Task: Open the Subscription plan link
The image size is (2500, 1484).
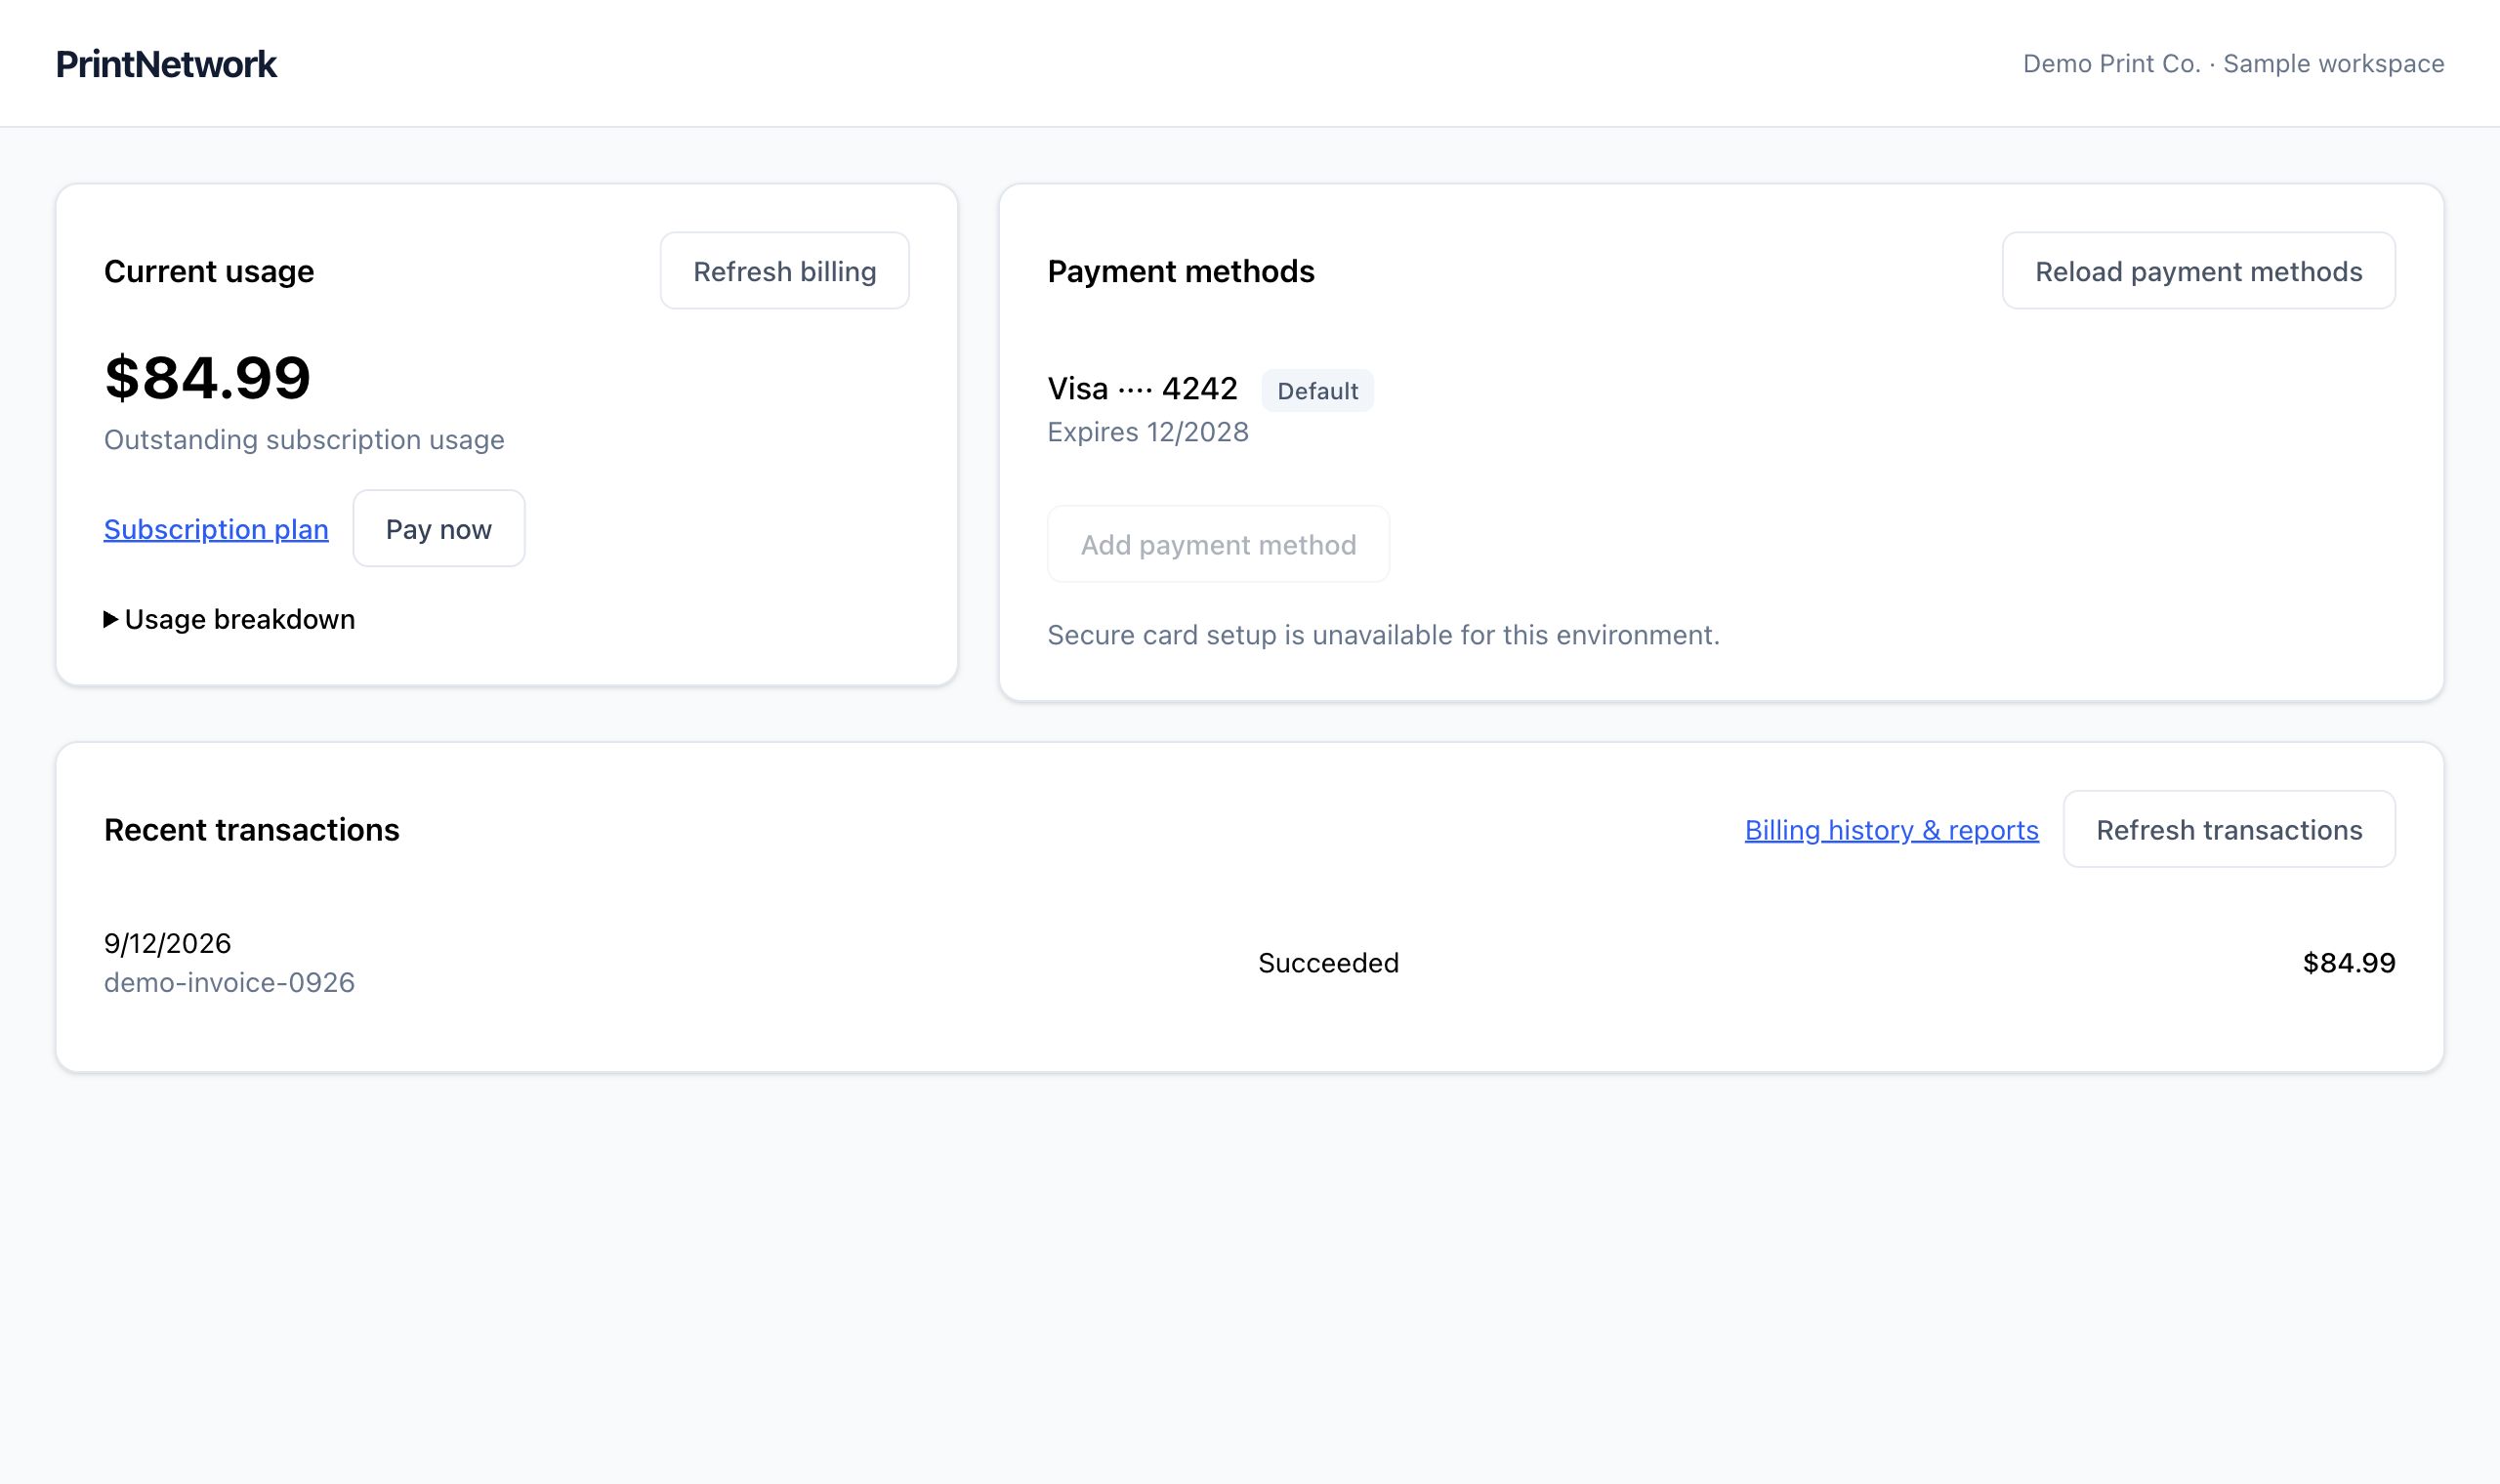Action: 216,529
